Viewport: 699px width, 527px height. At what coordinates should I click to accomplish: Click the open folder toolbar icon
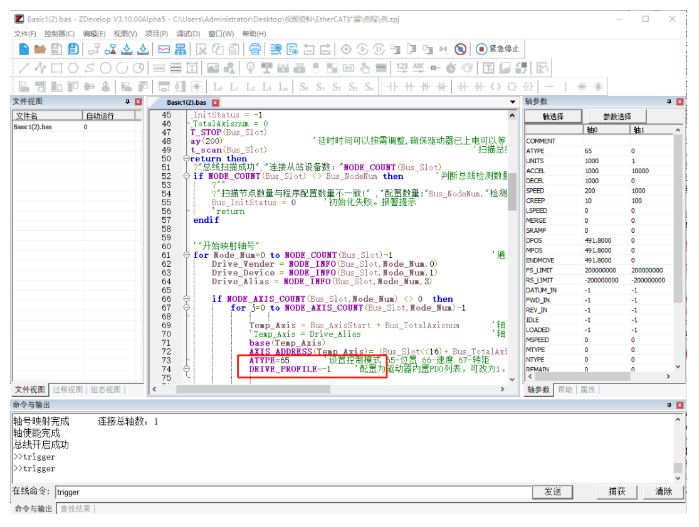pyautogui.click(x=40, y=49)
